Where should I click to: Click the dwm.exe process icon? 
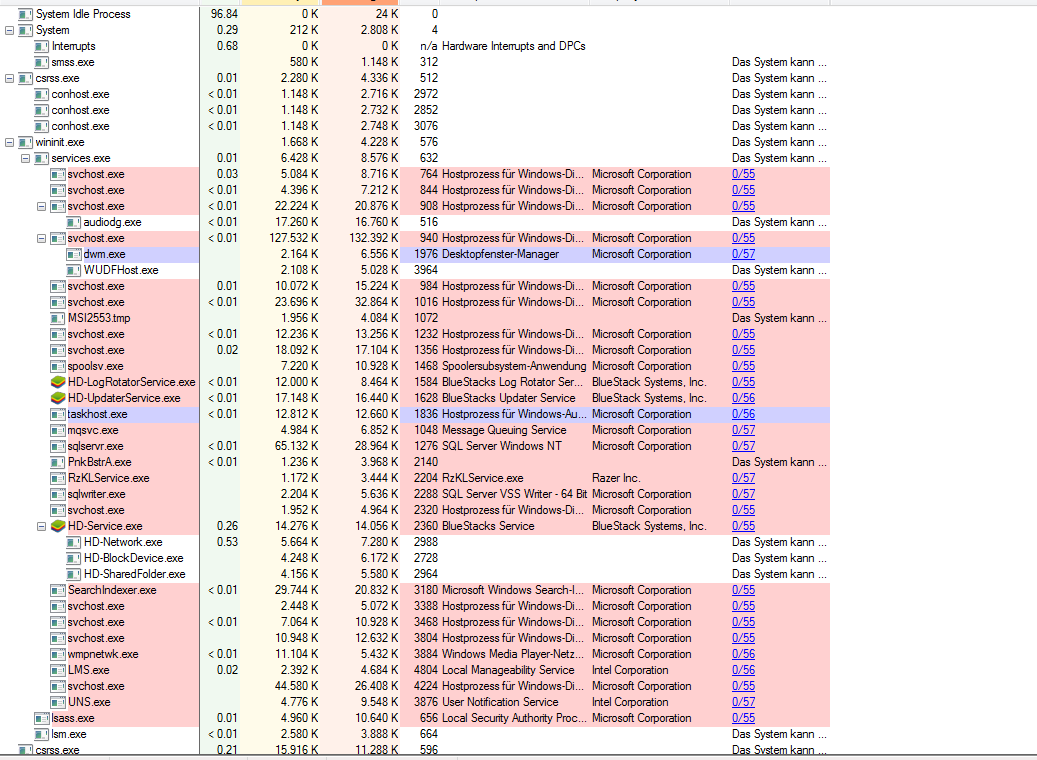point(74,254)
